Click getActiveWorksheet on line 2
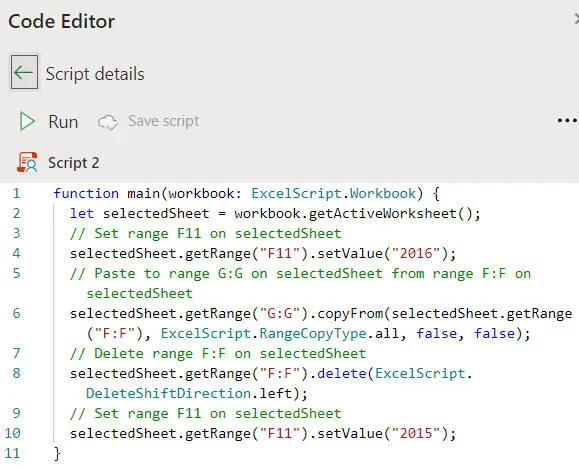The width and height of the screenshot is (579, 469). (x=383, y=213)
